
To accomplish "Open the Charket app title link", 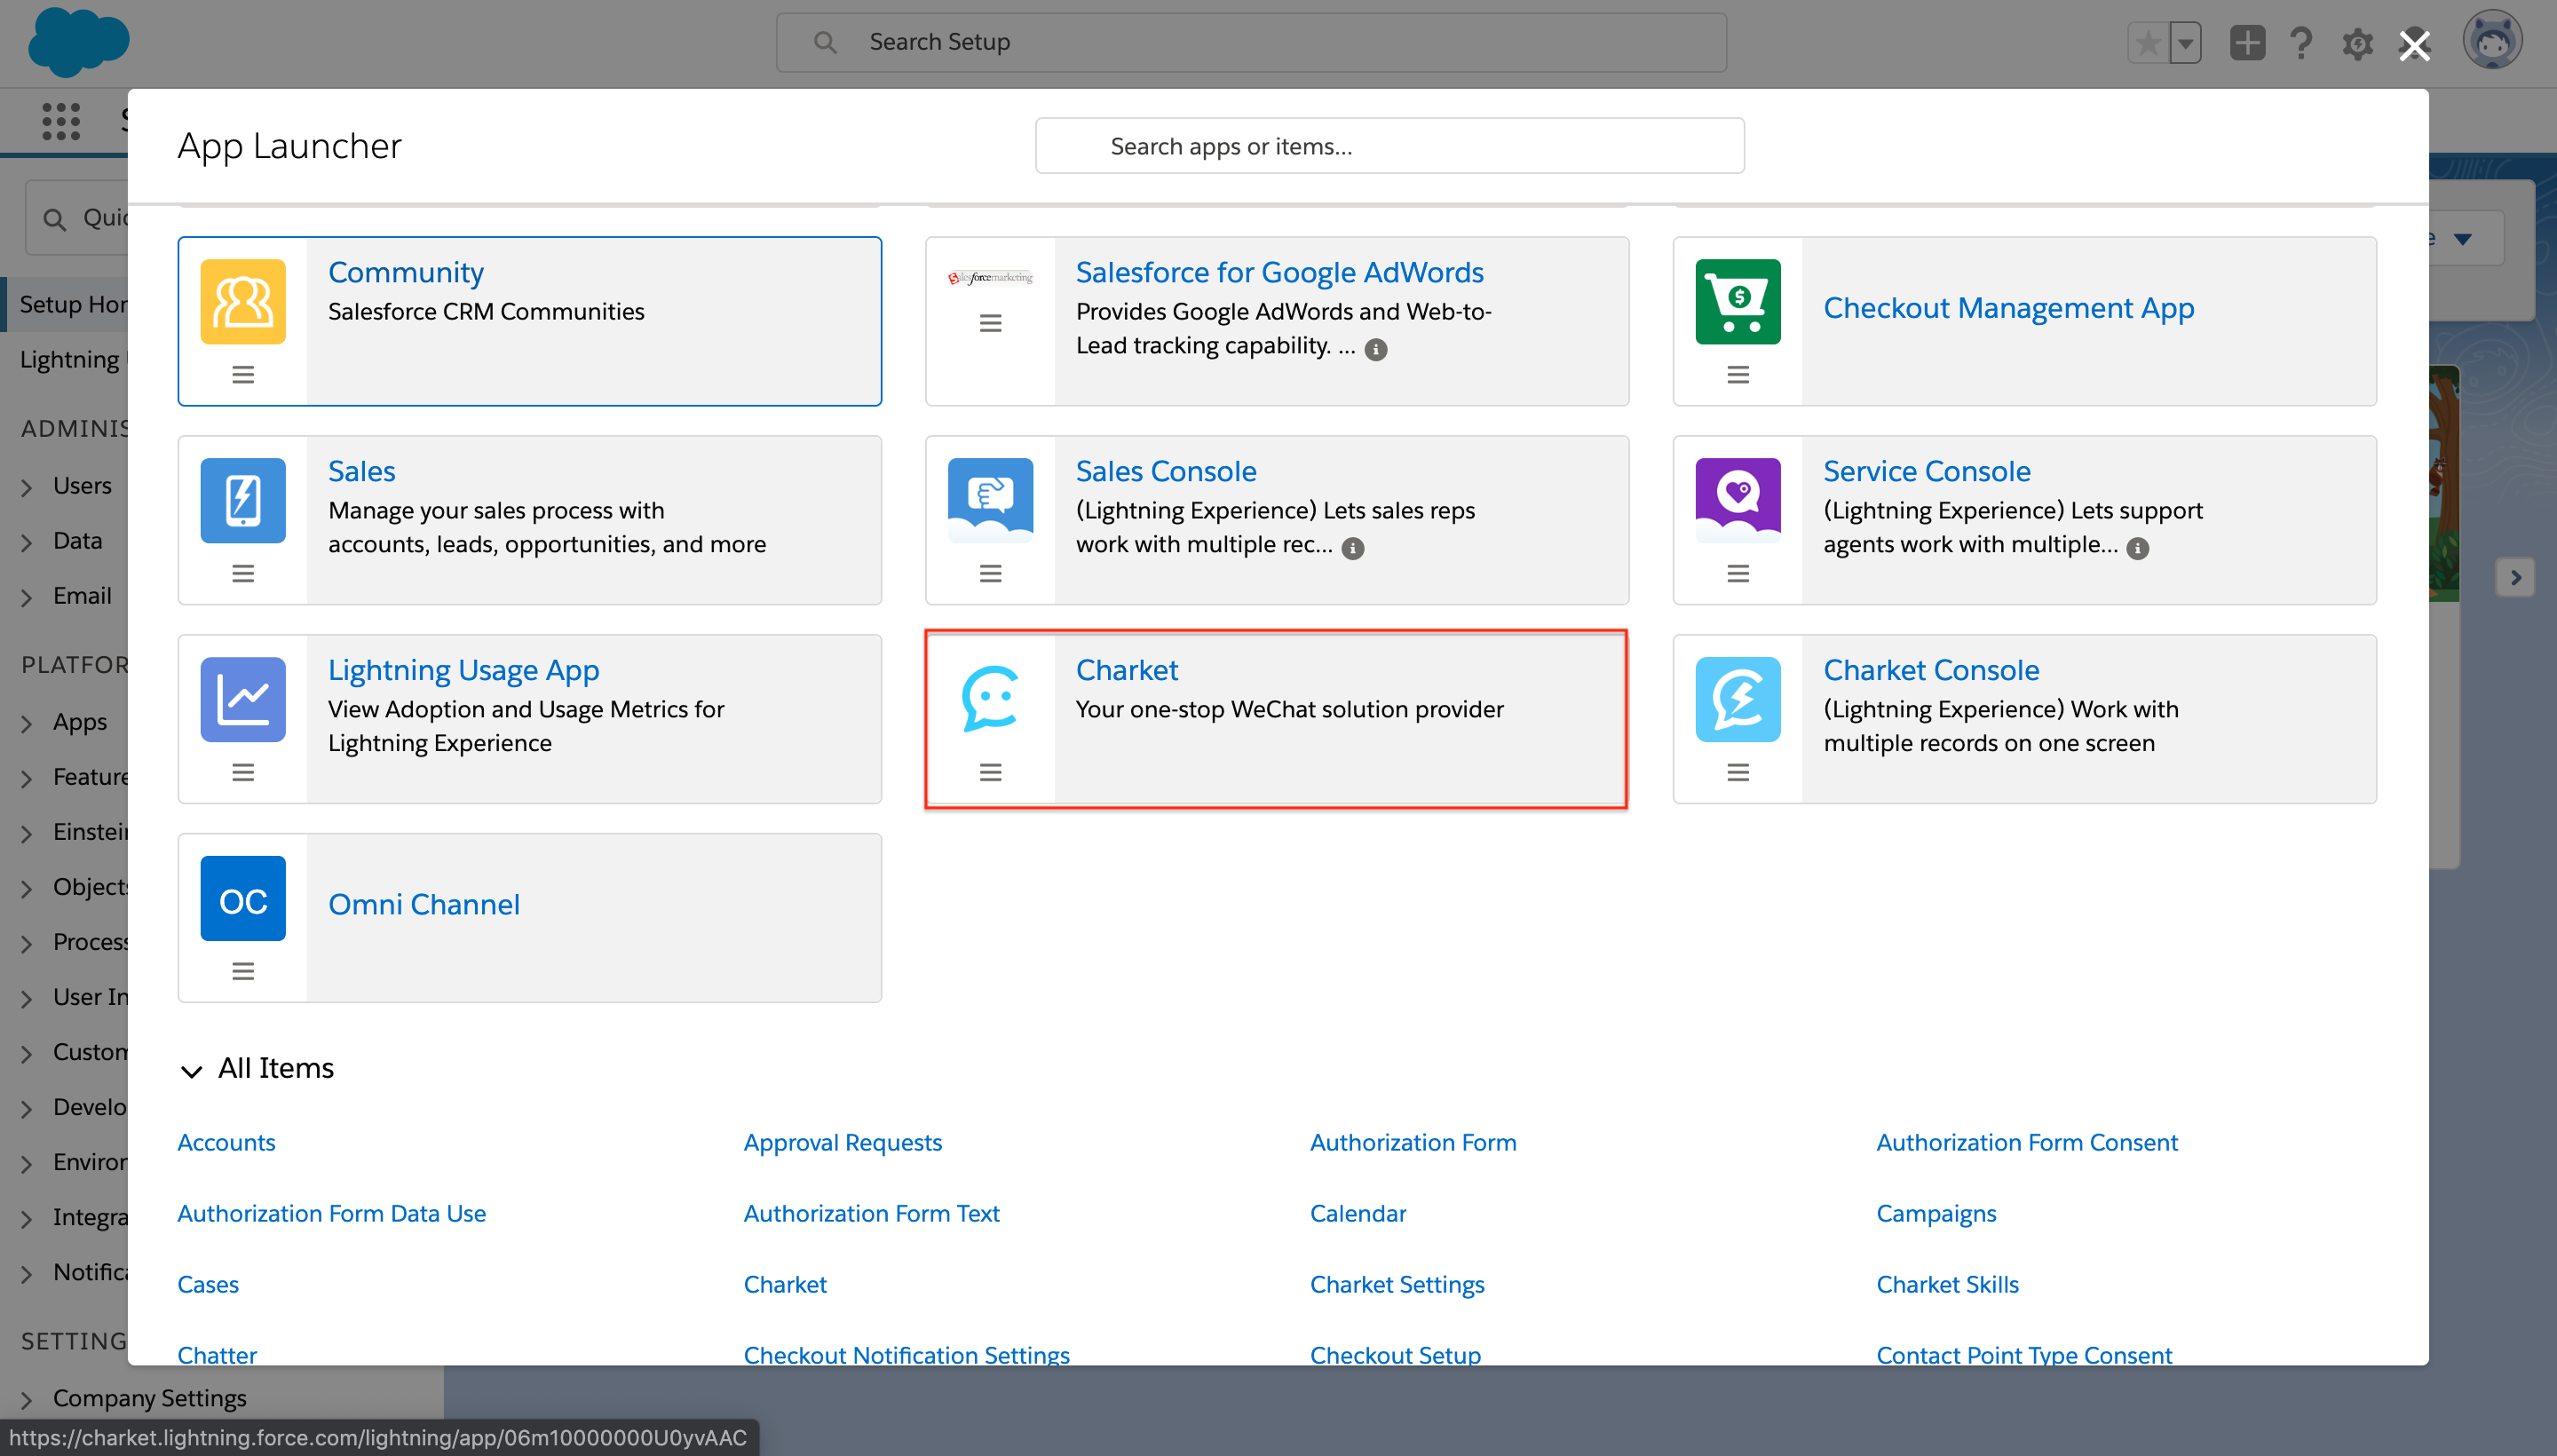I will coord(1126,670).
